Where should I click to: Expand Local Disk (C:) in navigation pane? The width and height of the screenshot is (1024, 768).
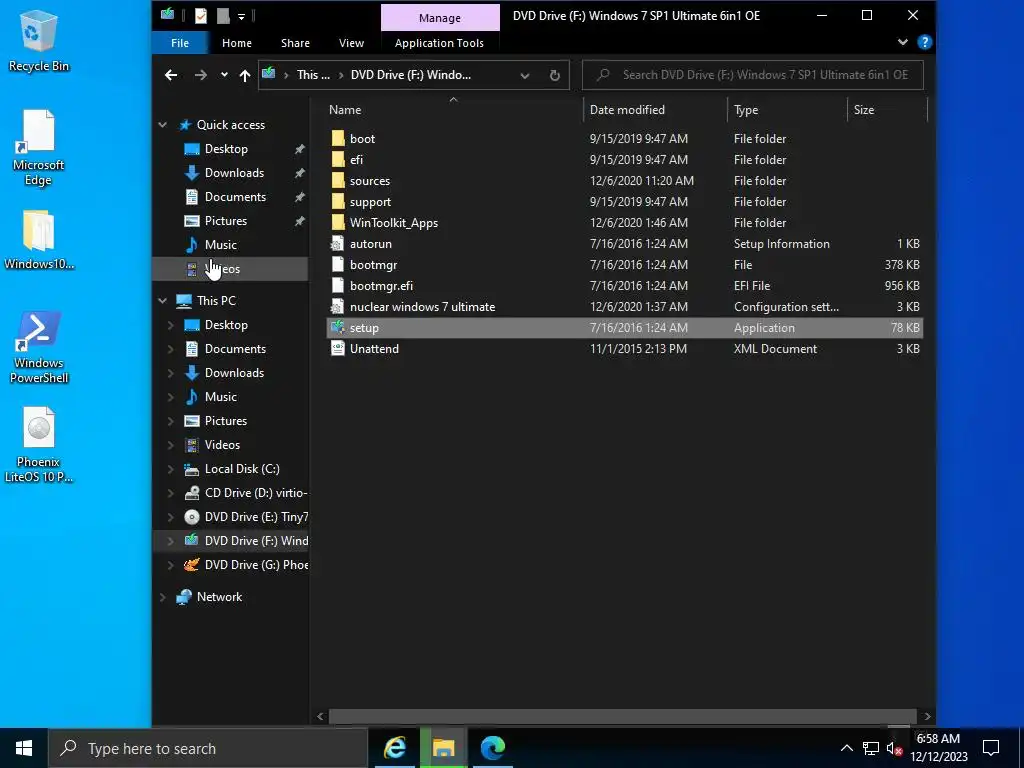coord(170,469)
